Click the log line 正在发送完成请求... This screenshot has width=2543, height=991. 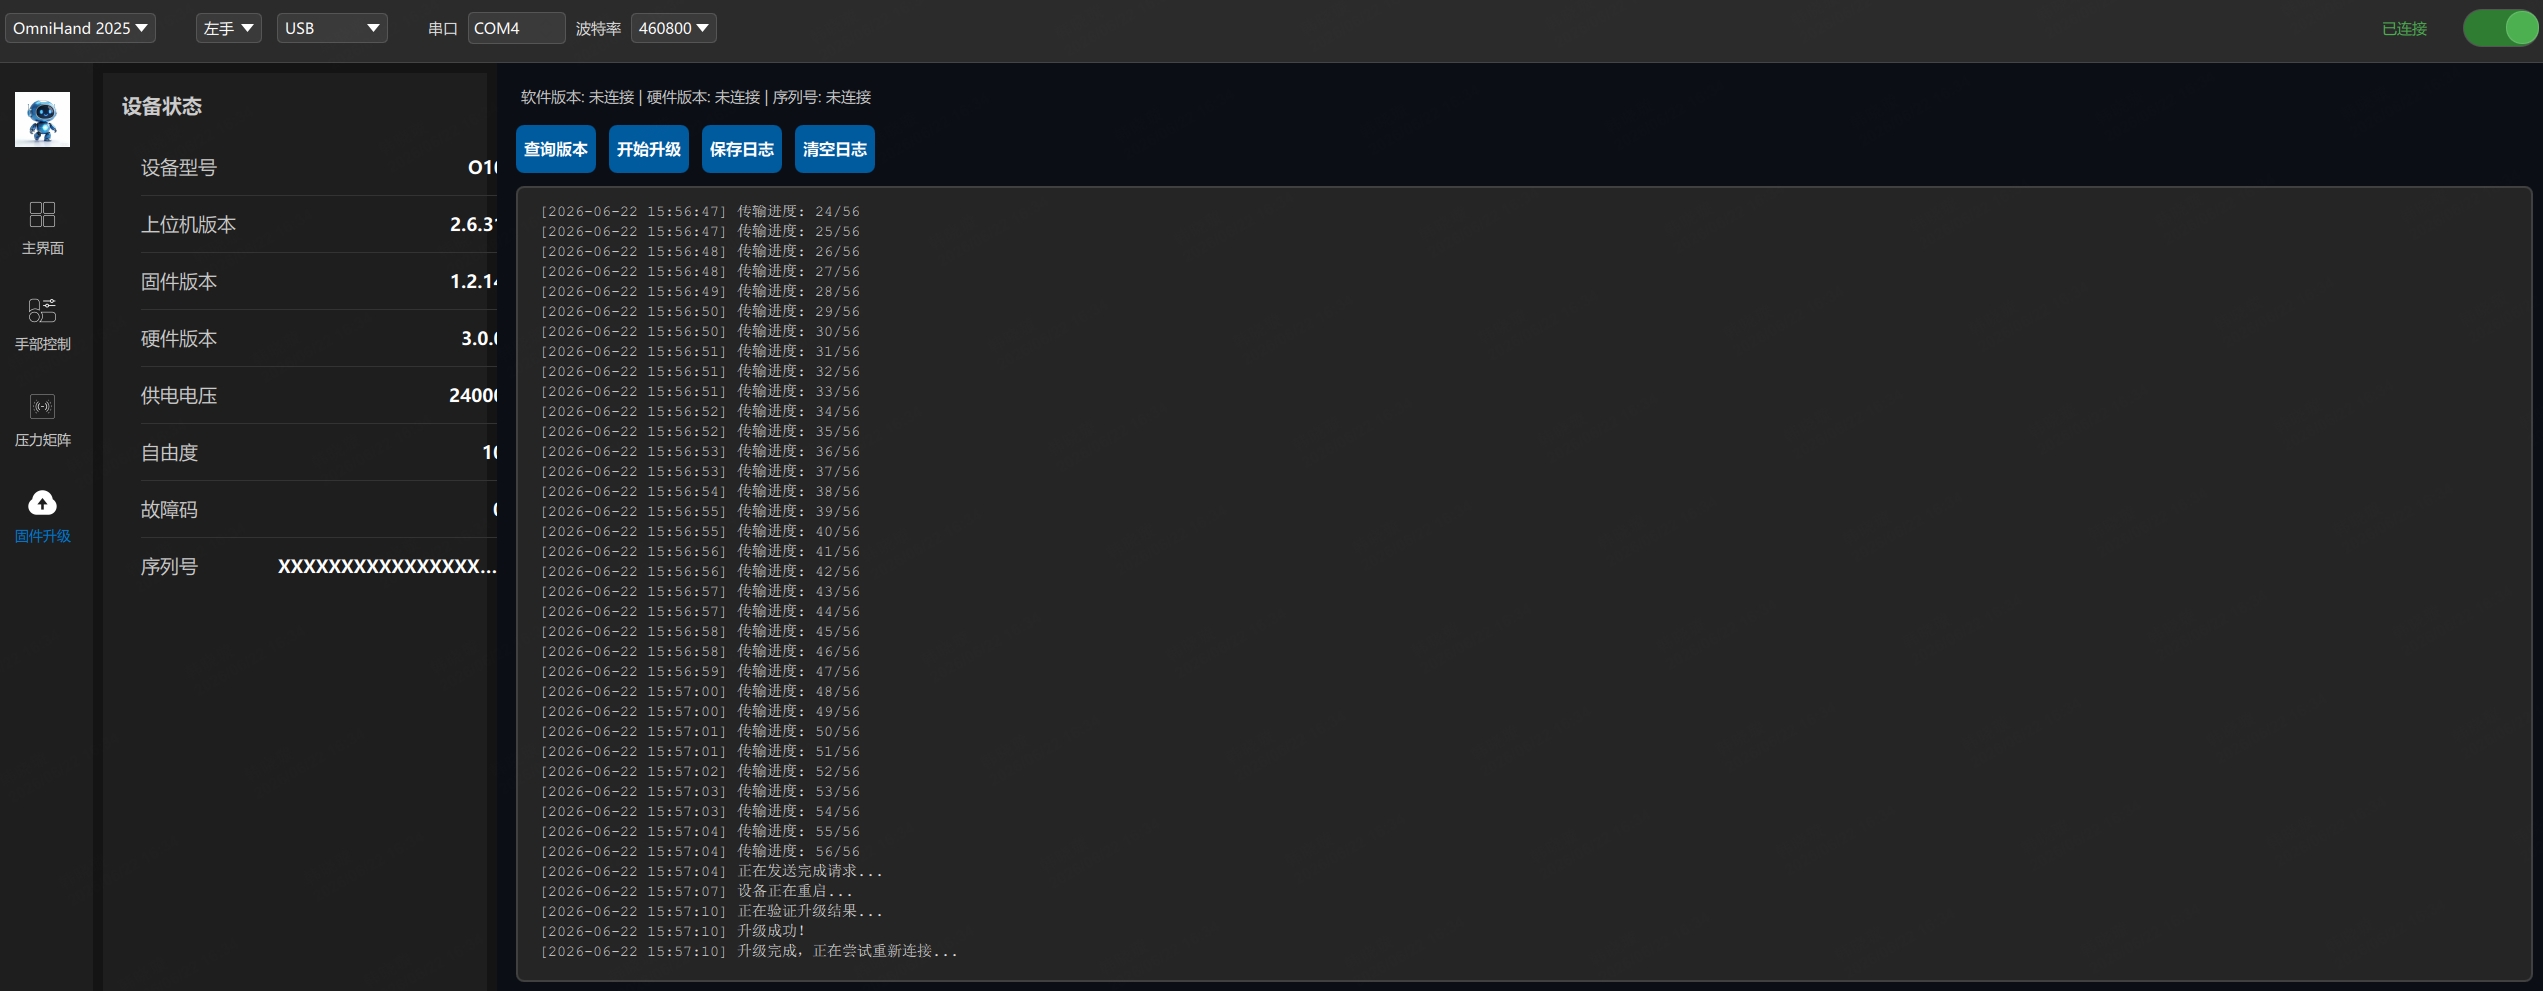point(712,871)
